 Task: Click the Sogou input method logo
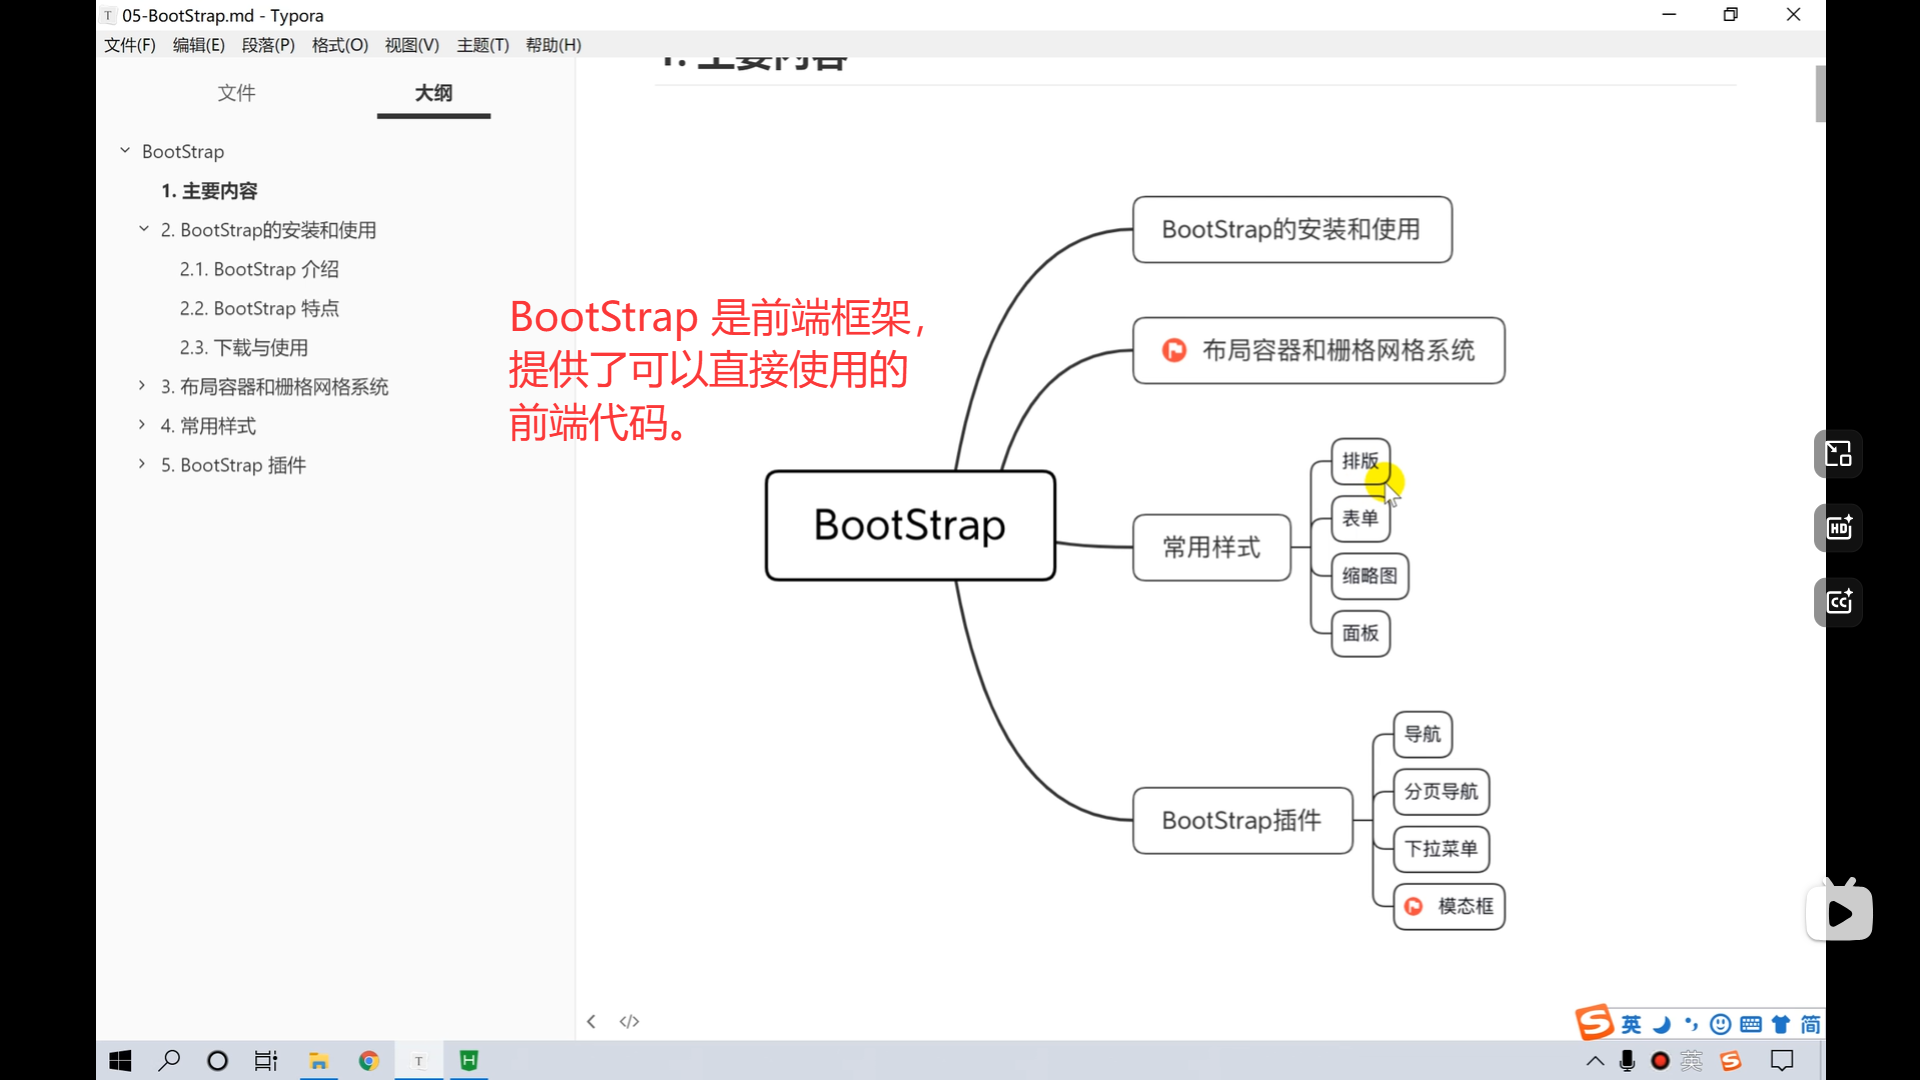coord(1594,1023)
